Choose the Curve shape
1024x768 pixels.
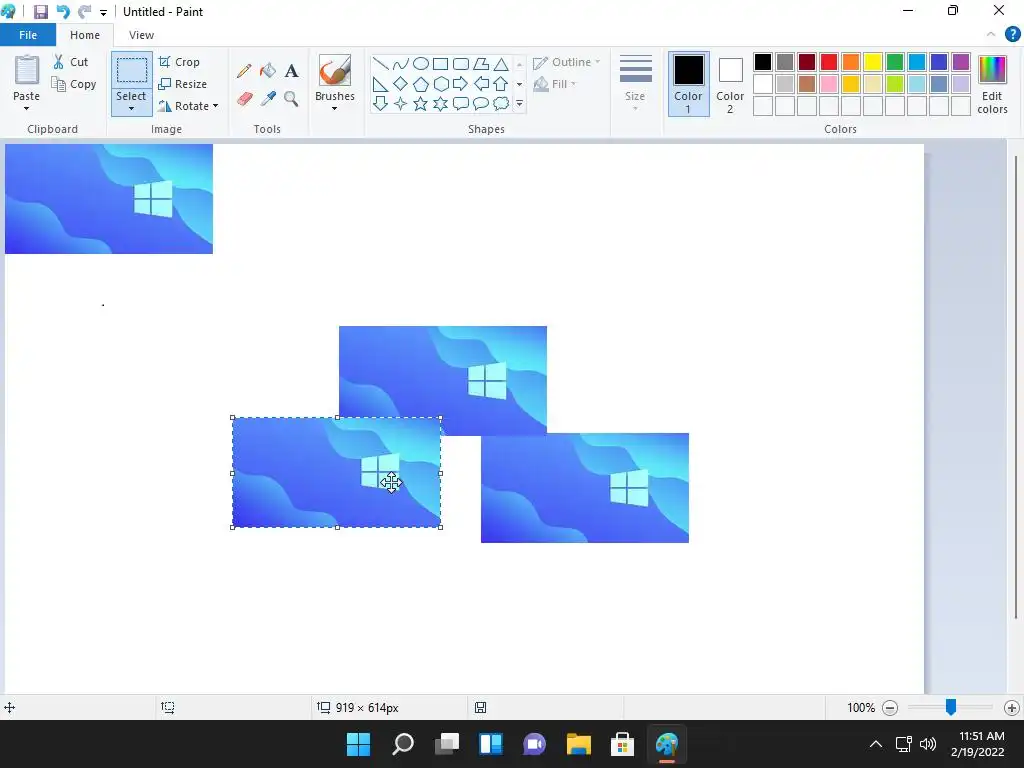400,63
